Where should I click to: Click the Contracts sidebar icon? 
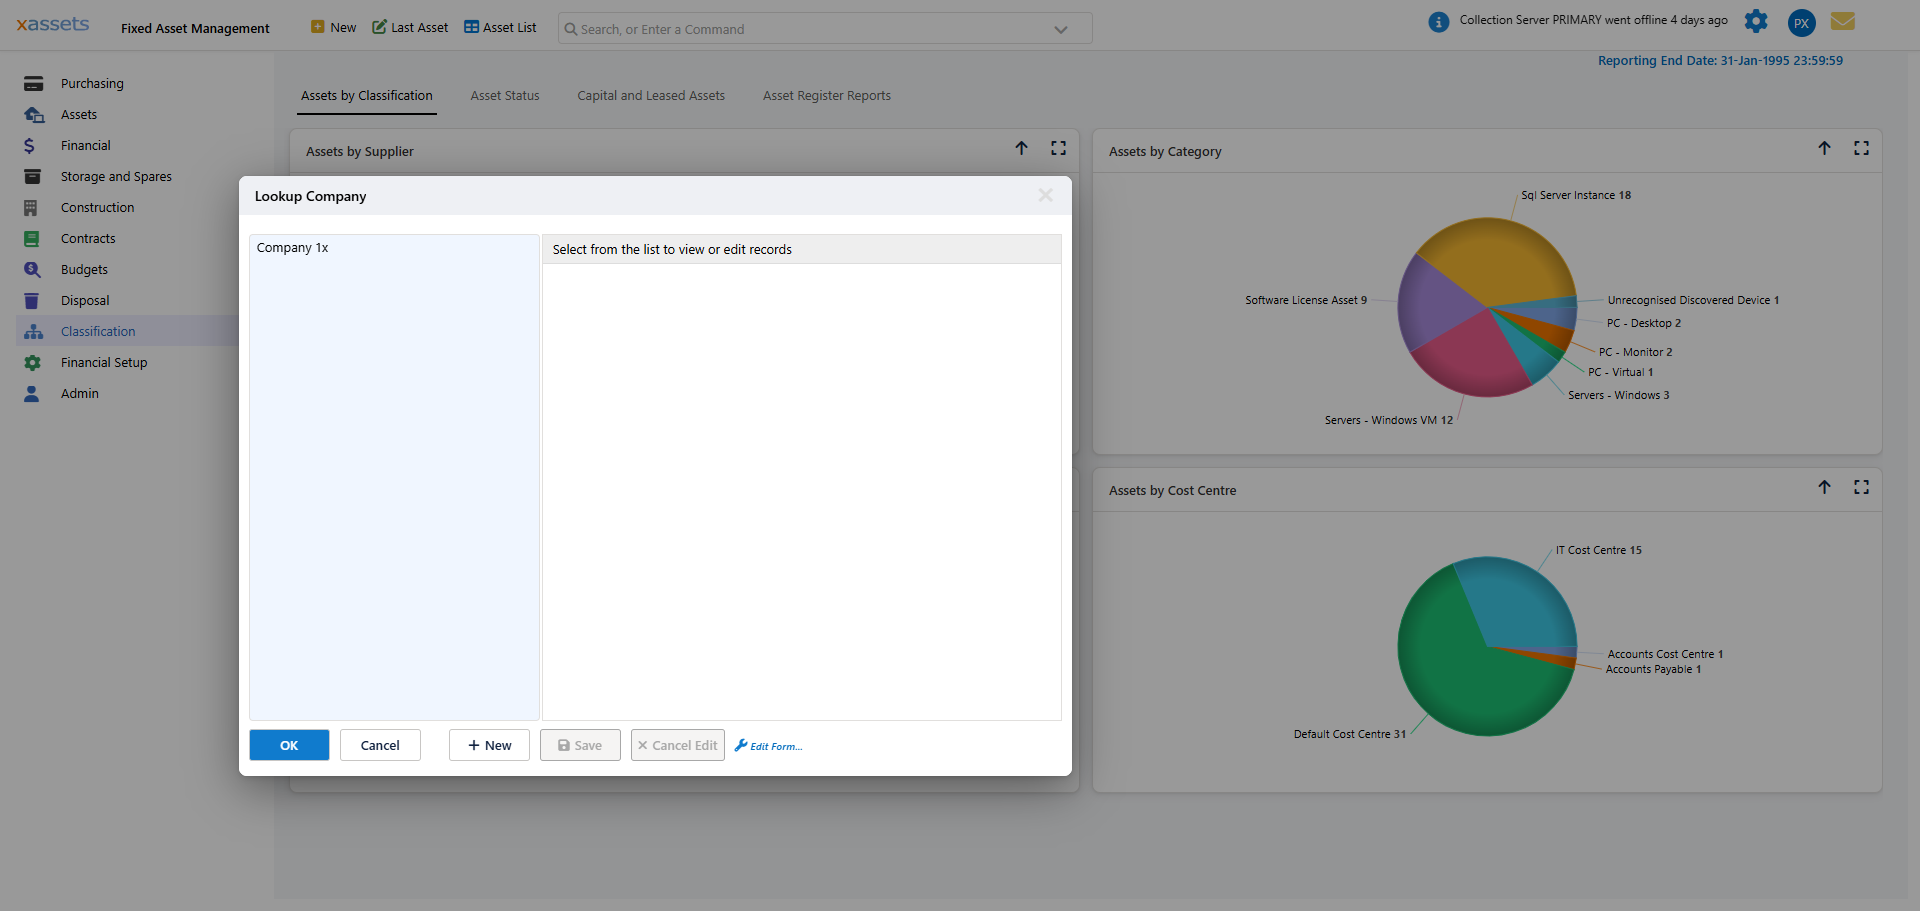31,238
